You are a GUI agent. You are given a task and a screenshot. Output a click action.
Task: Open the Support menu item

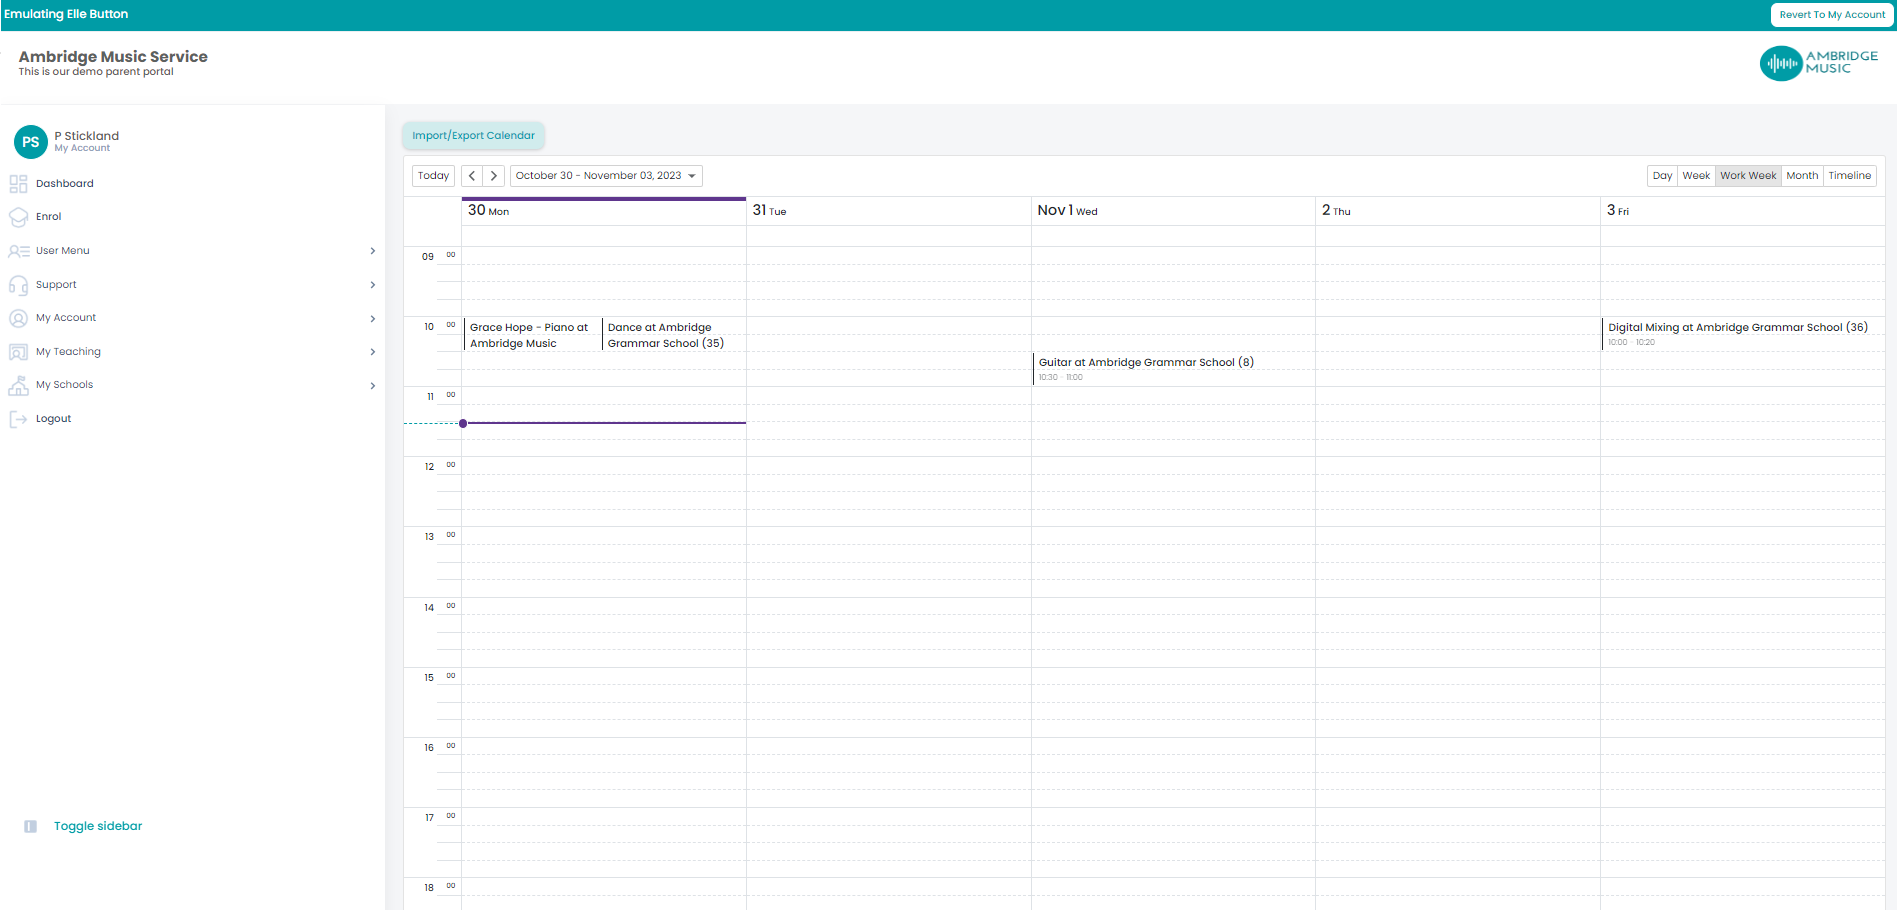[56, 285]
